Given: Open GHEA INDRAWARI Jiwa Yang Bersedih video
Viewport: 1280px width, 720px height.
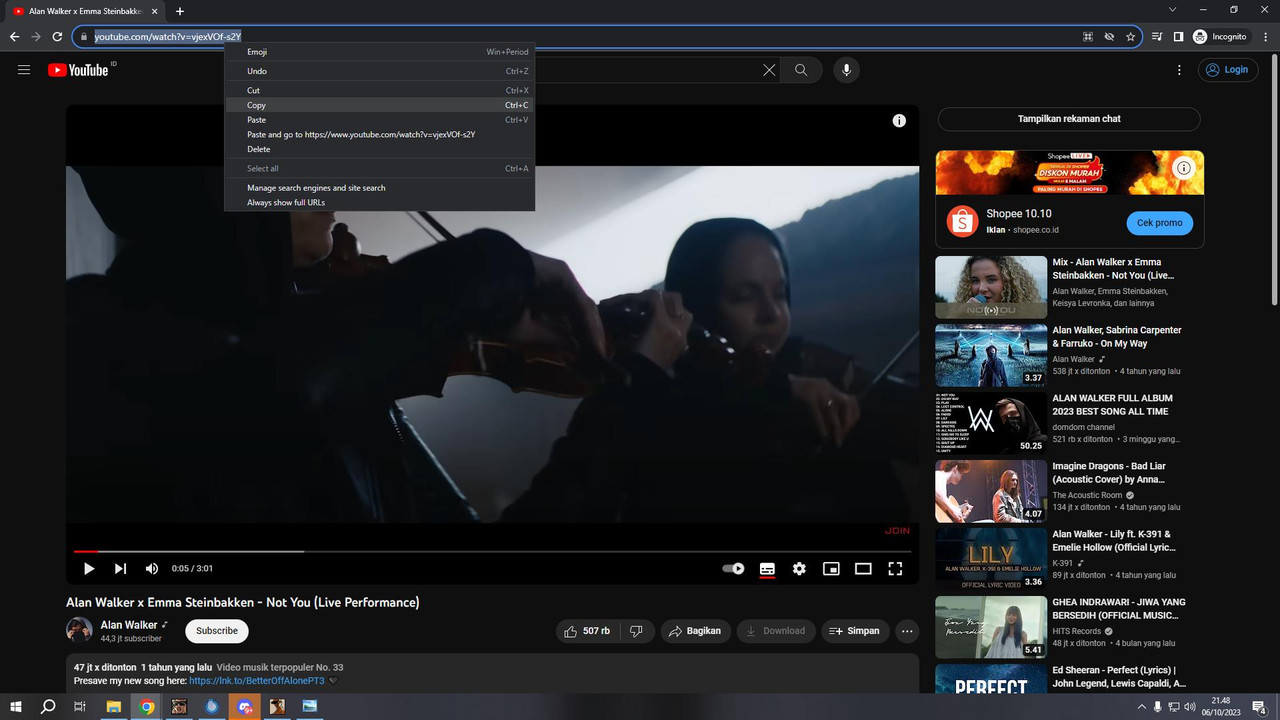Looking at the screenshot, I should tap(991, 627).
